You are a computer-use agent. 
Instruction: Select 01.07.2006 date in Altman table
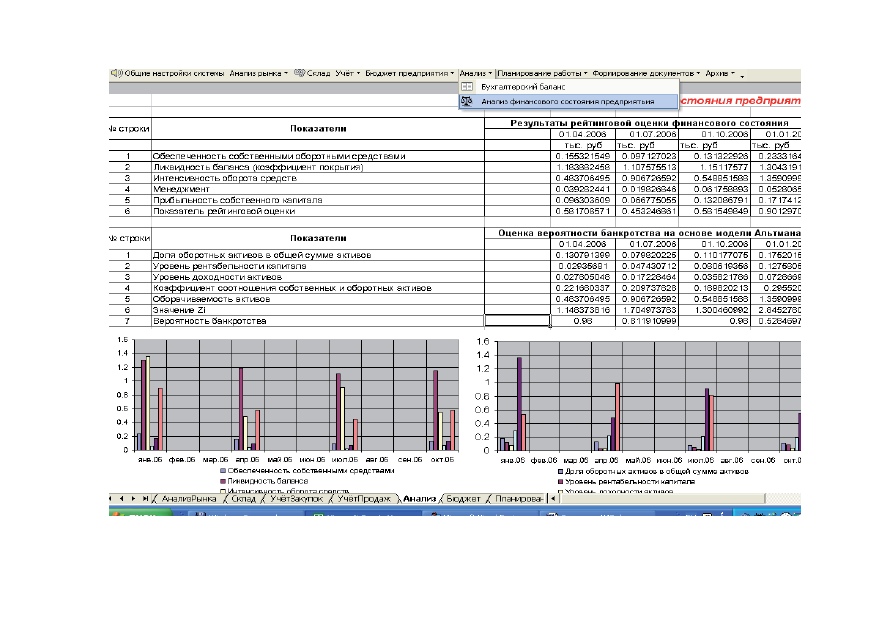647,244
